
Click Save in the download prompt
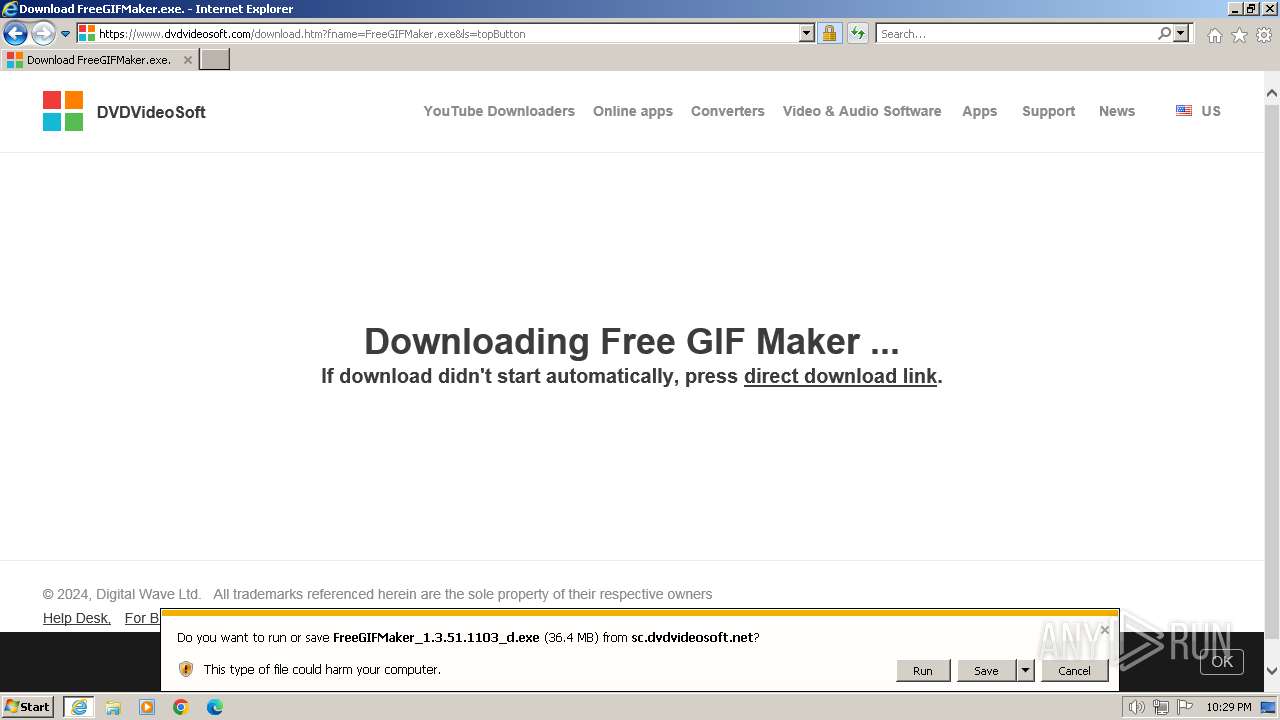[986, 671]
